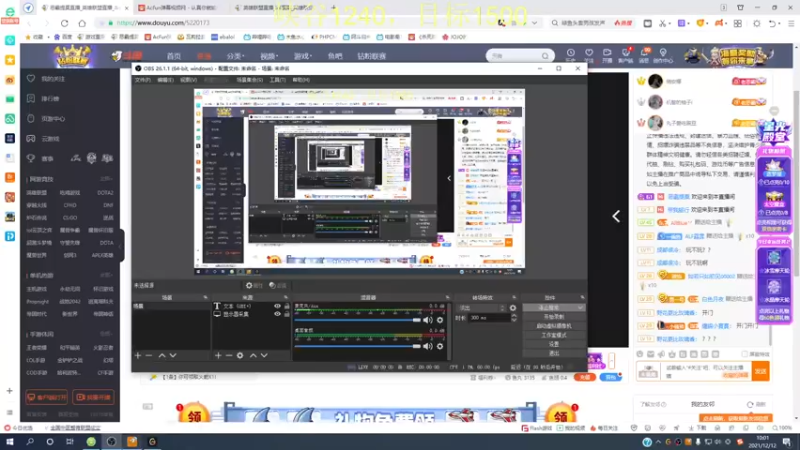Mute the desktop audio channel in mixer
This screenshot has width=800, height=450.
coord(428,346)
